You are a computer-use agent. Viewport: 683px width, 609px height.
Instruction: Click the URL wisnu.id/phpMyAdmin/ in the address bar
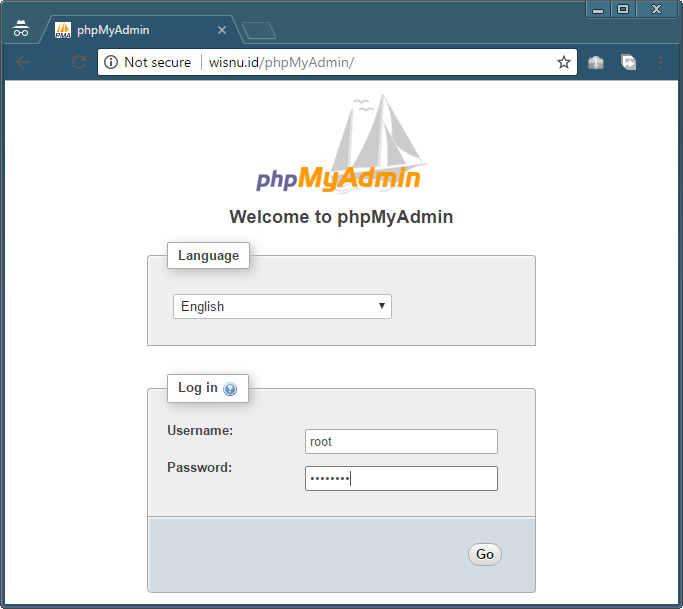pos(281,62)
